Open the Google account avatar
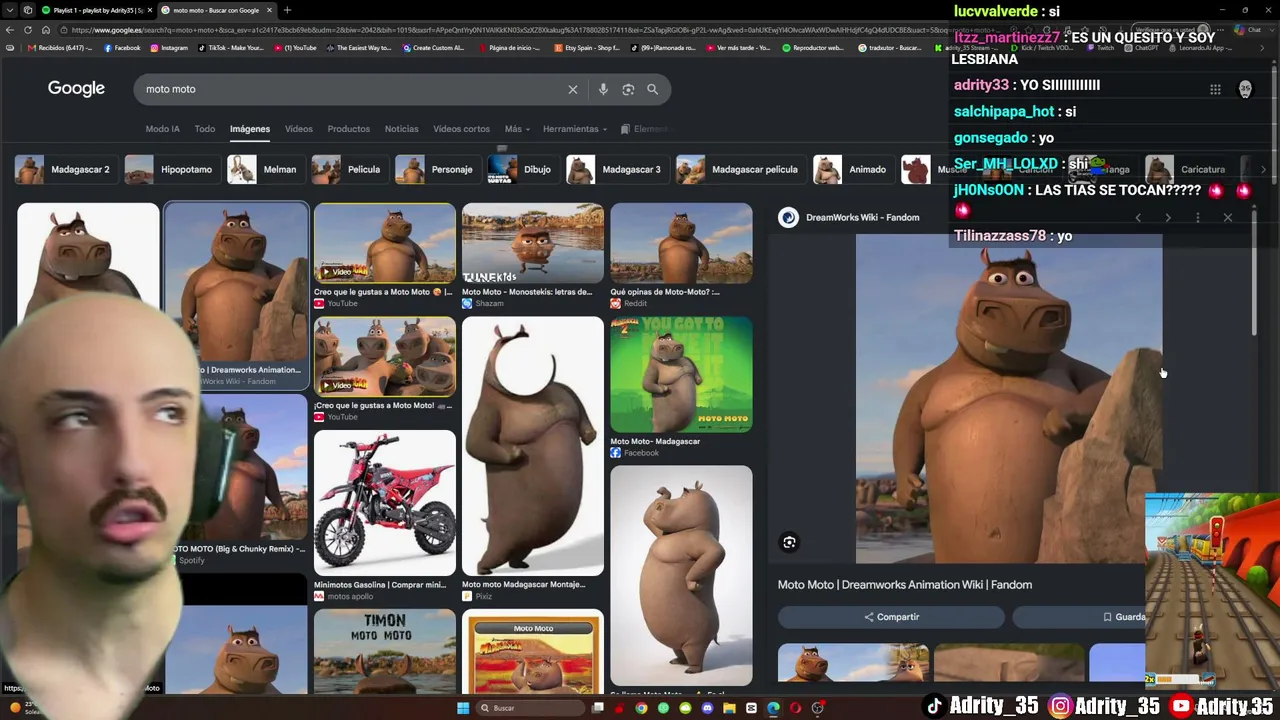Screen dimensions: 1280x720 (x=1245, y=90)
